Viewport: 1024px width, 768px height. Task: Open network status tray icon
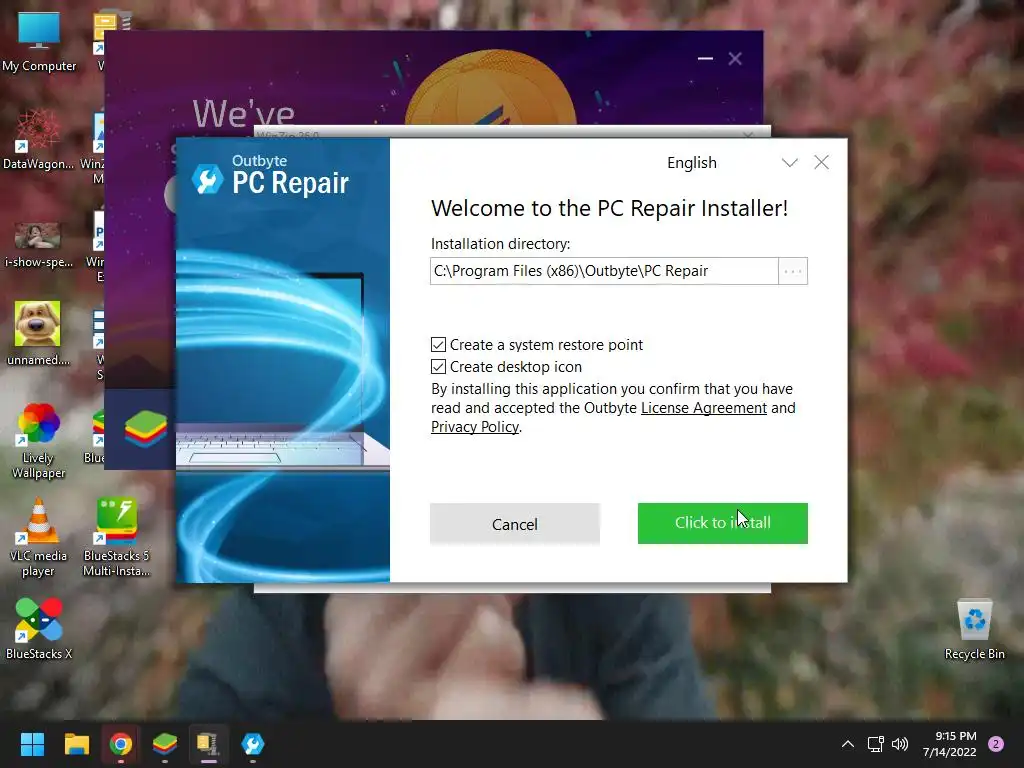[x=875, y=744]
